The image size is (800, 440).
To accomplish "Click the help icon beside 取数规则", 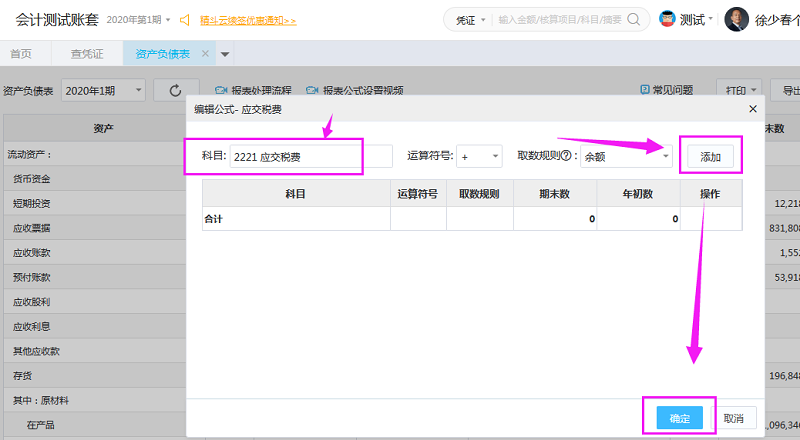I will [x=566, y=156].
